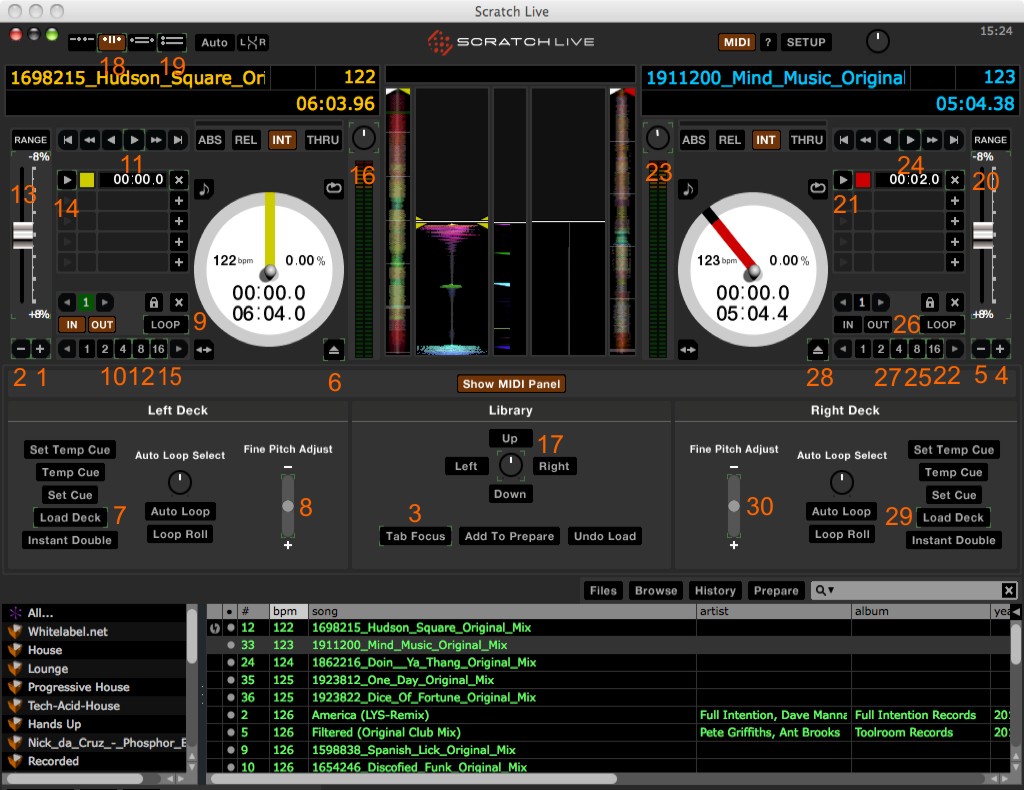Enable REL mode on the right deck
This screenshot has width=1024, height=790.
(730, 140)
